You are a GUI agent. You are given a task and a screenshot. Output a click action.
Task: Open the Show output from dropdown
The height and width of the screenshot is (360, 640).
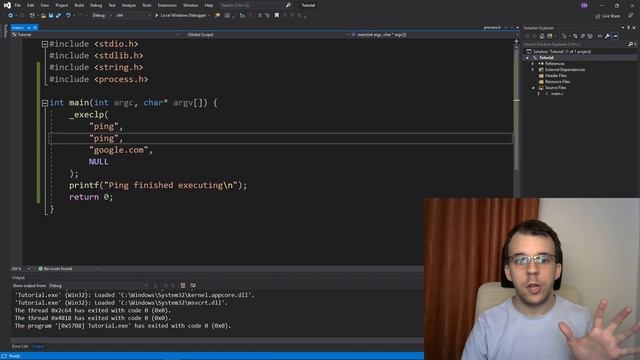pyautogui.click(x=98, y=285)
